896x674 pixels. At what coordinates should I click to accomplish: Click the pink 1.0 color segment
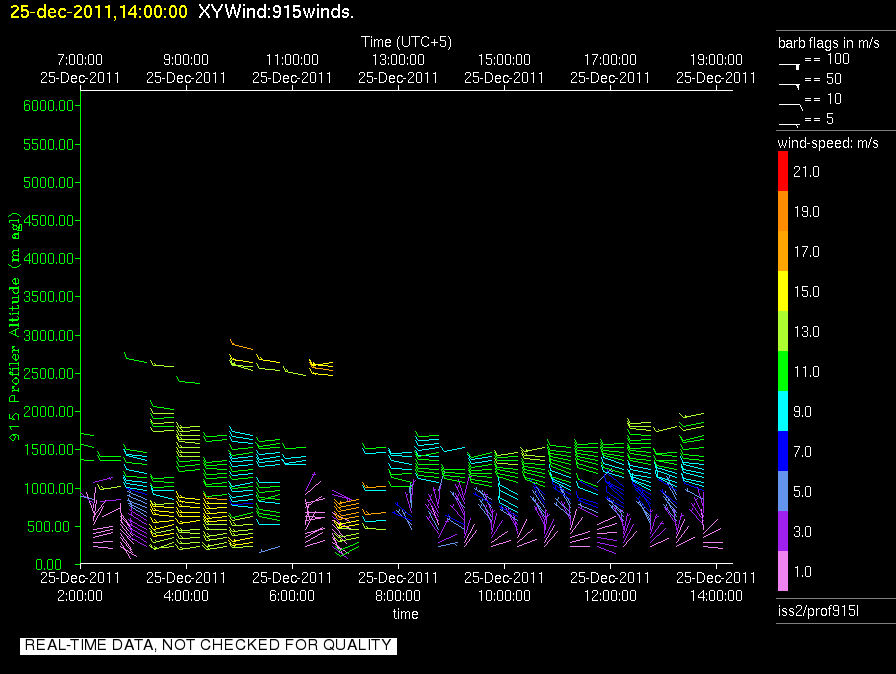(783, 571)
